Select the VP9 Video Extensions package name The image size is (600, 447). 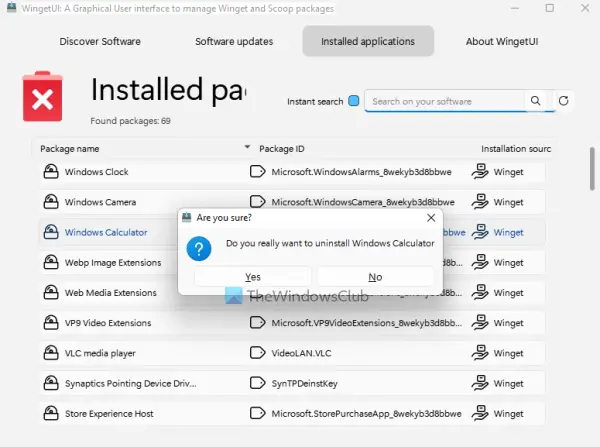click(x=108, y=323)
